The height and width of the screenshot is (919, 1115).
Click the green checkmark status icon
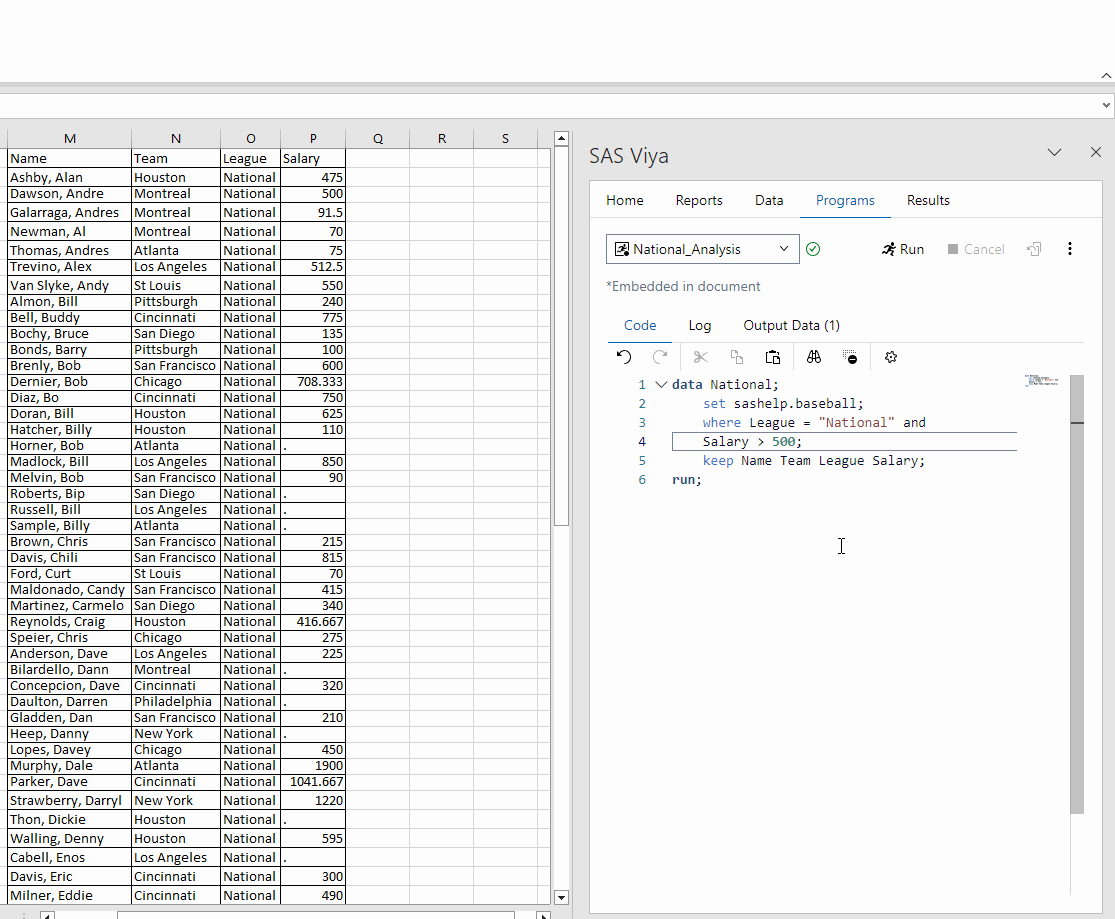(x=813, y=249)
